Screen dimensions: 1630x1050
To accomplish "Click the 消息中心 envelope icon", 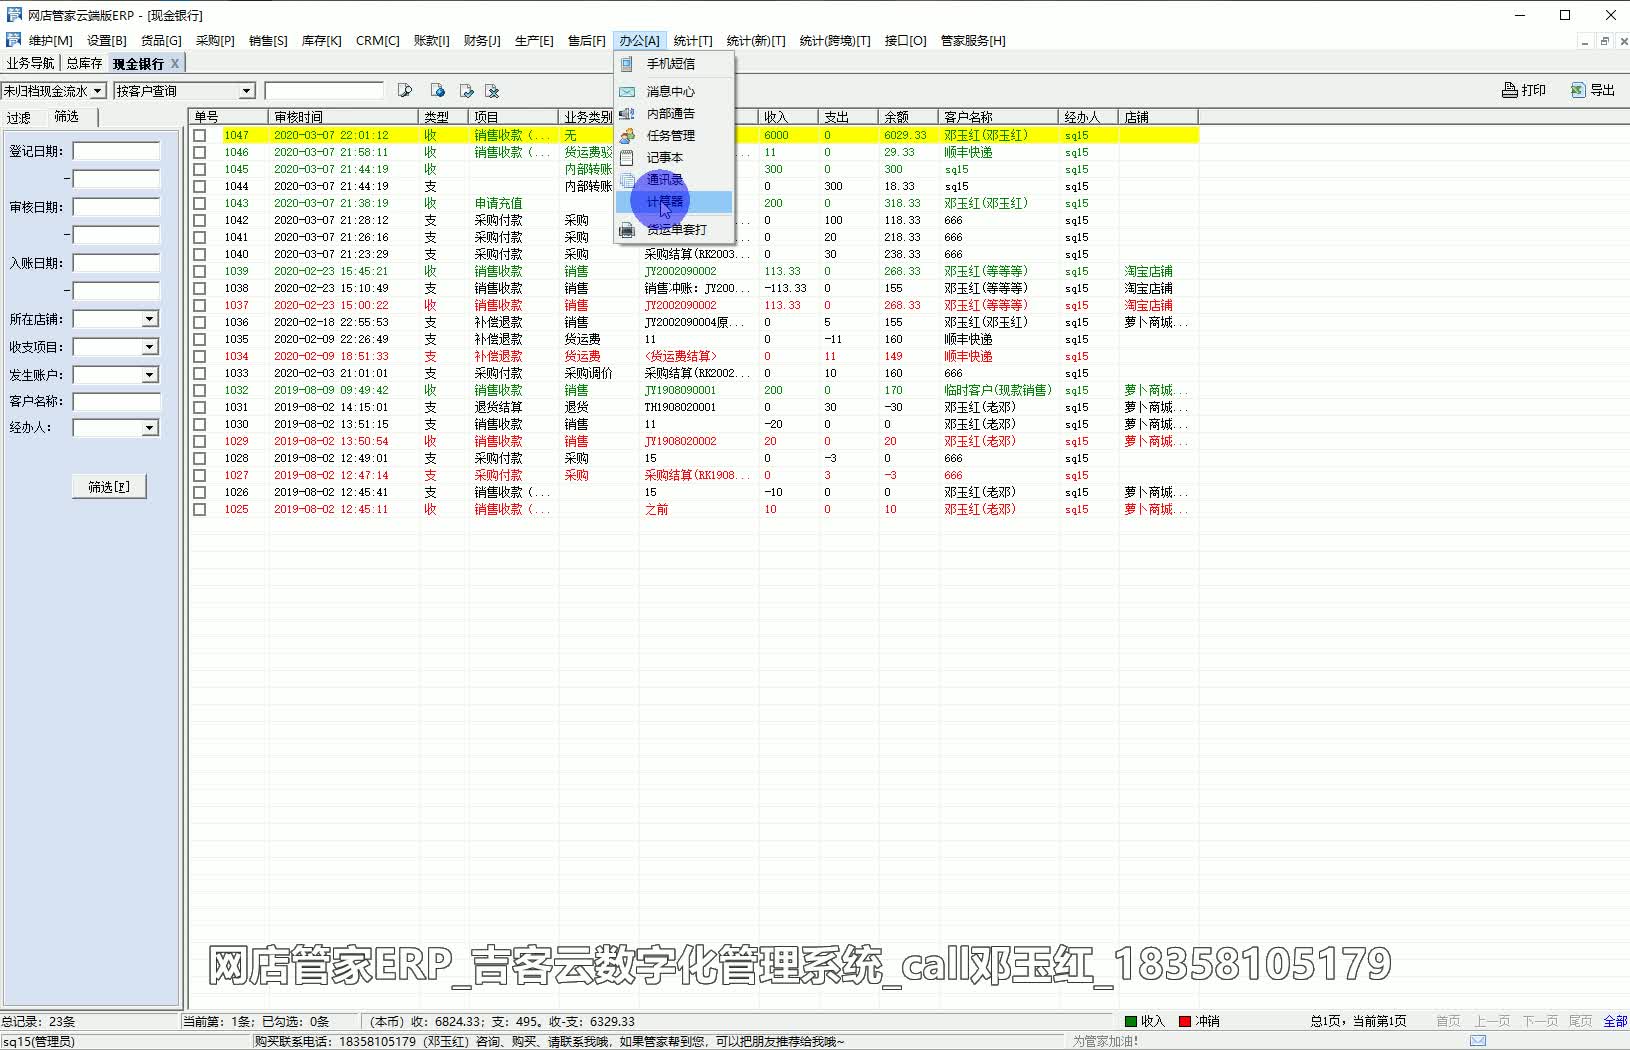I will [x=627, y=91].
